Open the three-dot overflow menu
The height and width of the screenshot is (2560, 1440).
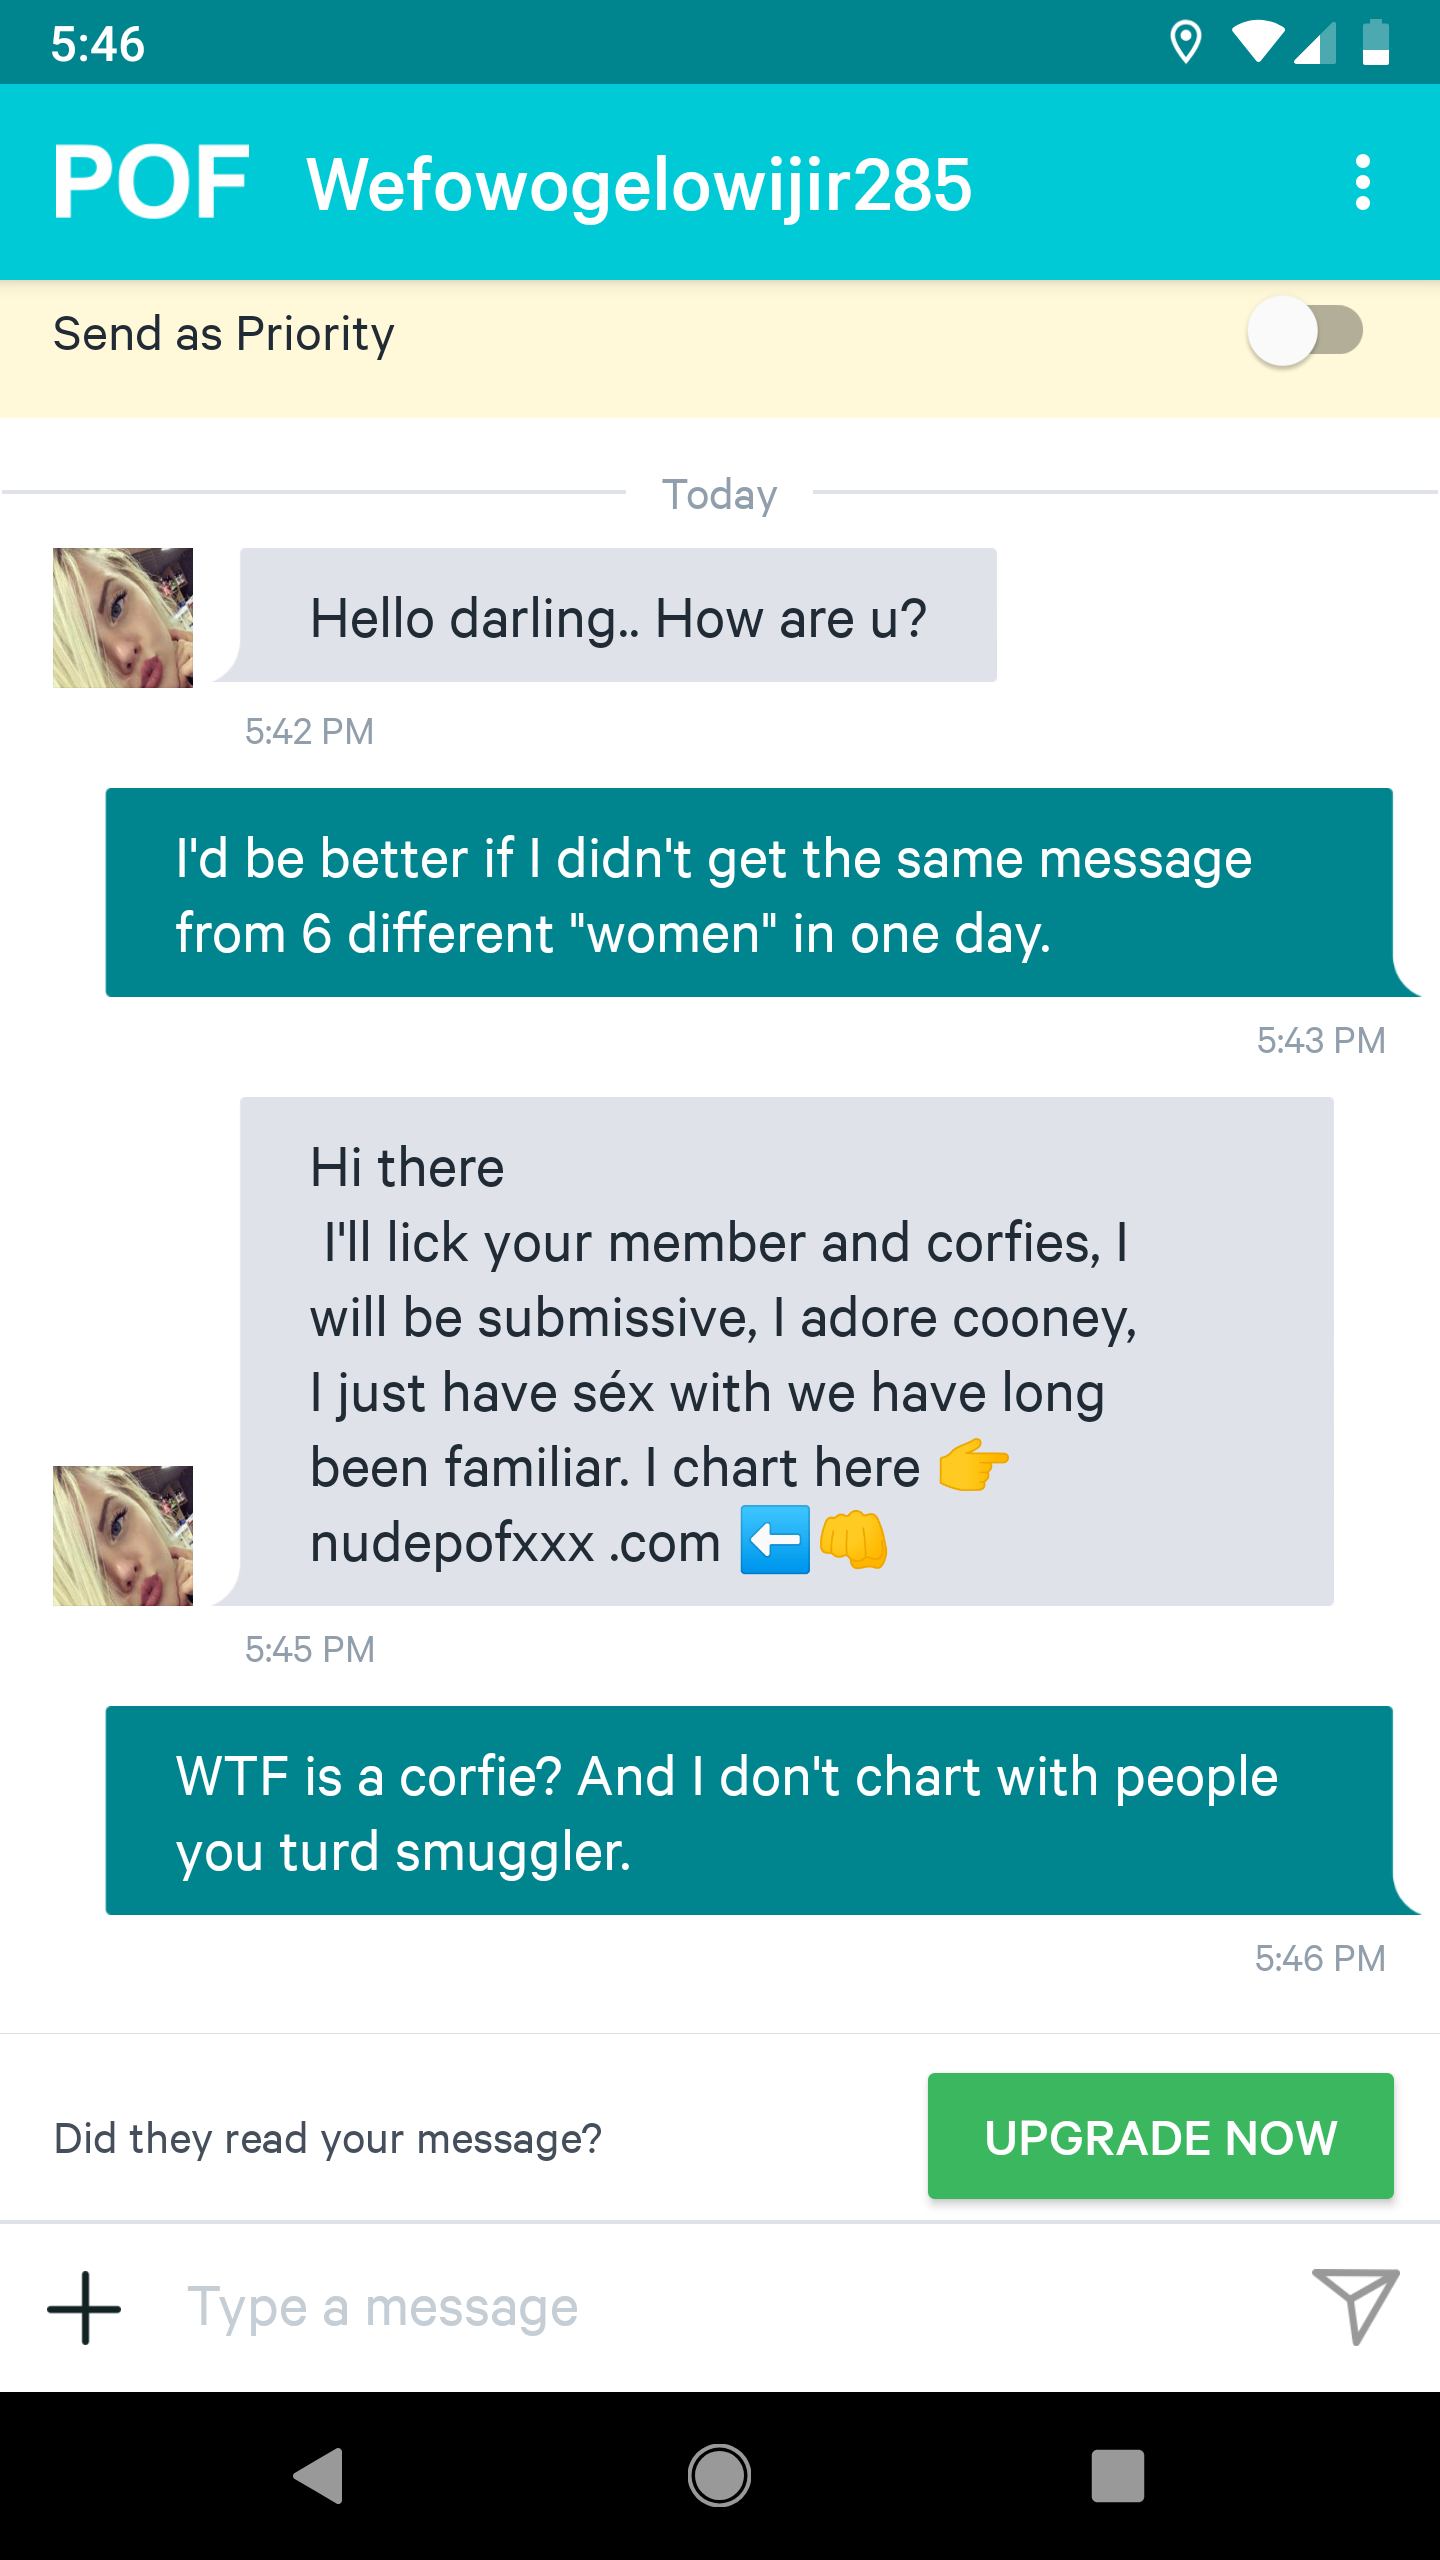1361,183
